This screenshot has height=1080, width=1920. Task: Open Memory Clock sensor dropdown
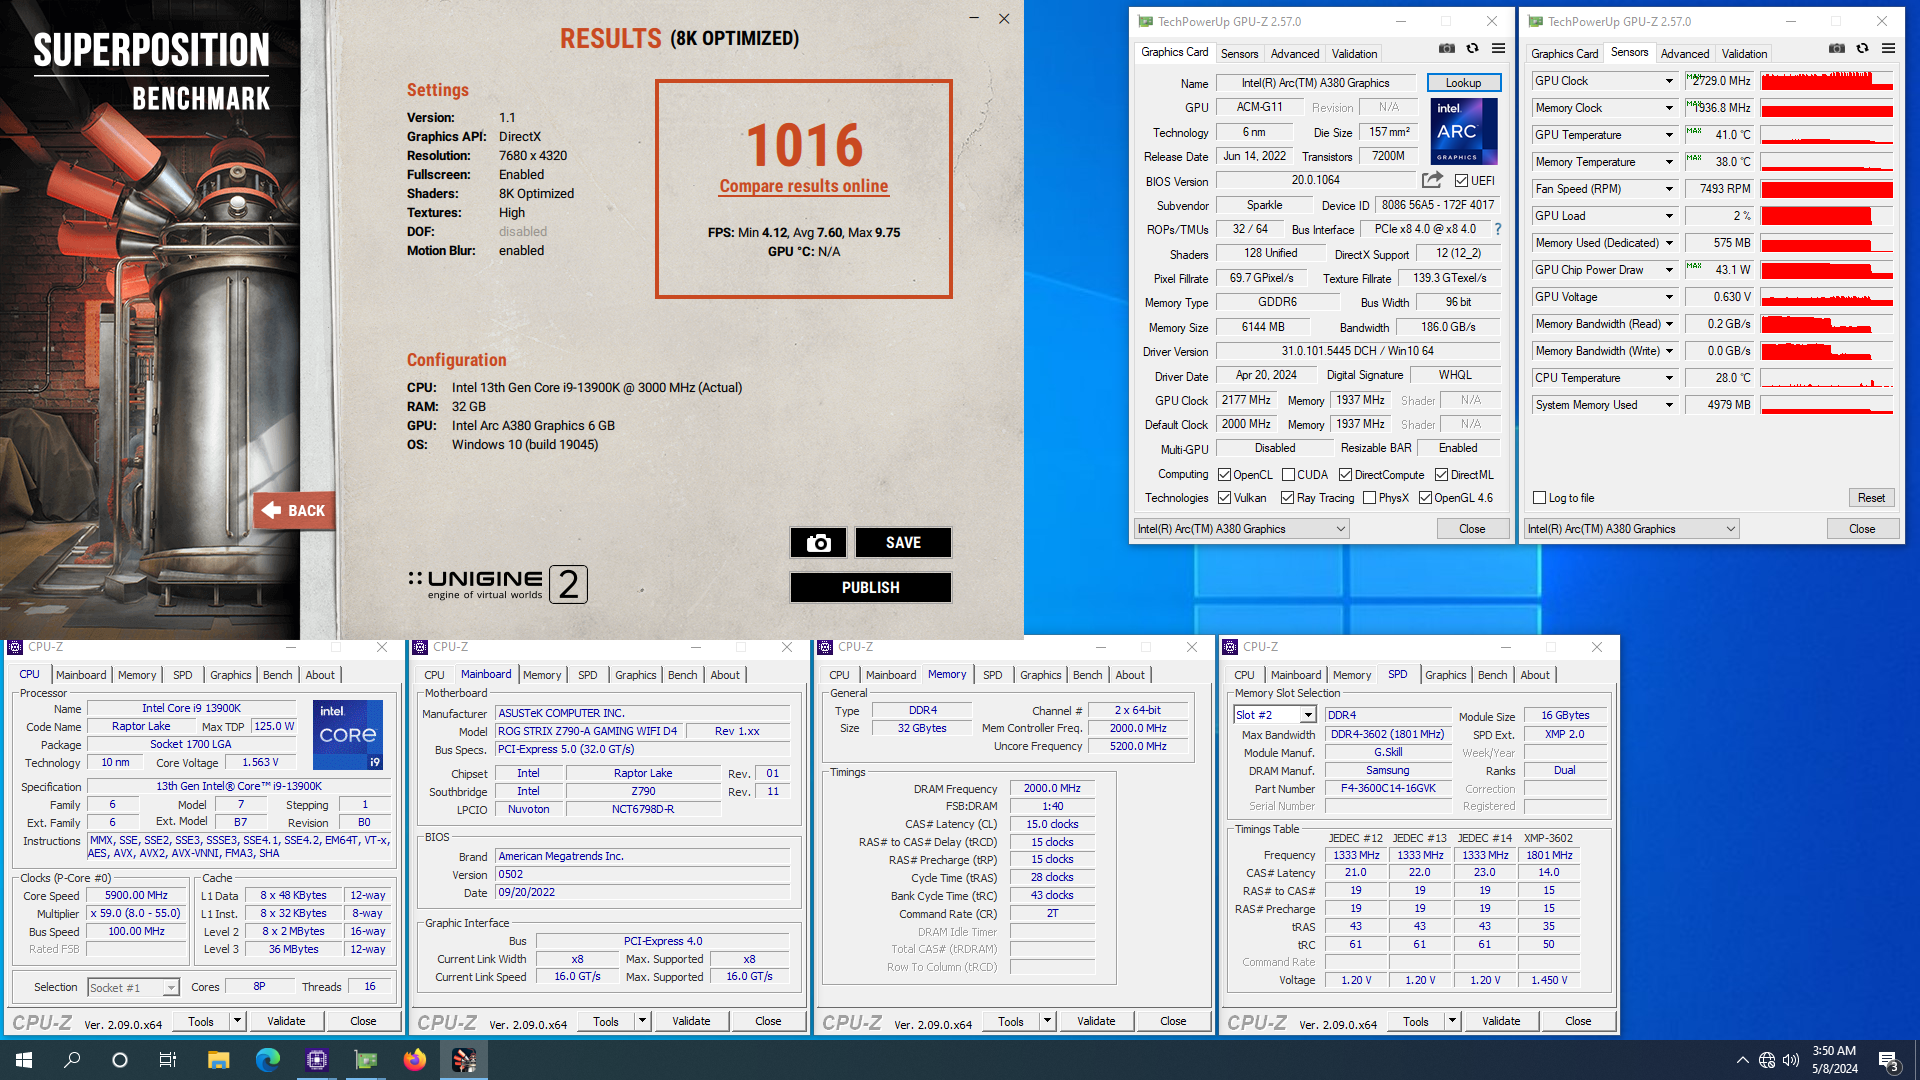coord(1668,108)
